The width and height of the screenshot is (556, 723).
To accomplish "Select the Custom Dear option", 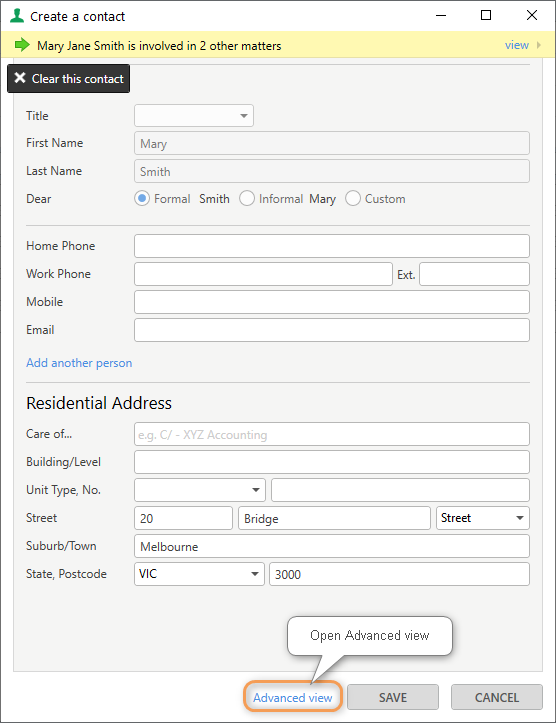I will click(353, 199).
